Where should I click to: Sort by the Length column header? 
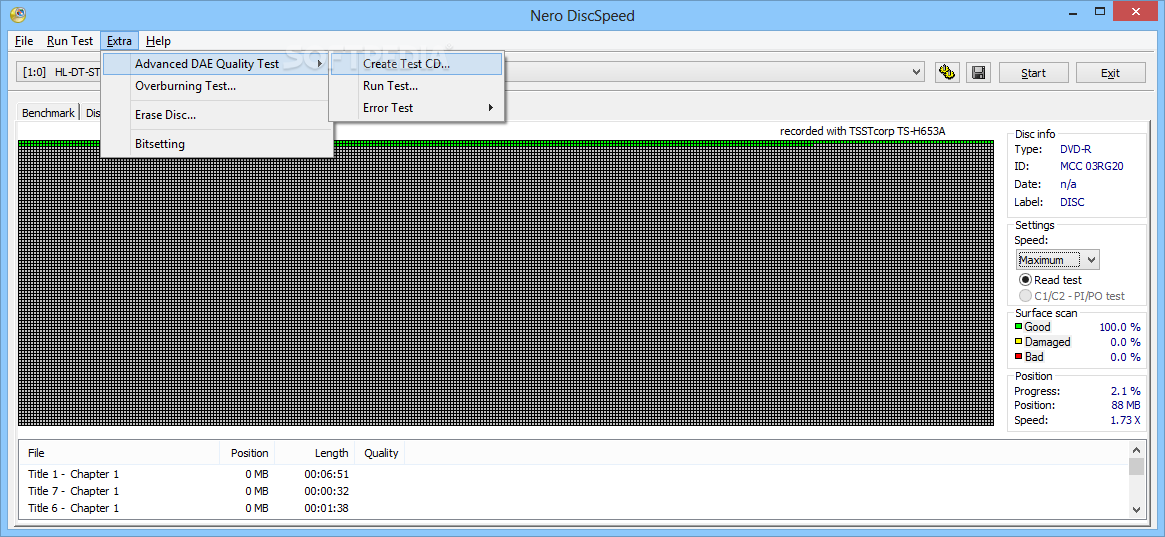click(315, 453)
